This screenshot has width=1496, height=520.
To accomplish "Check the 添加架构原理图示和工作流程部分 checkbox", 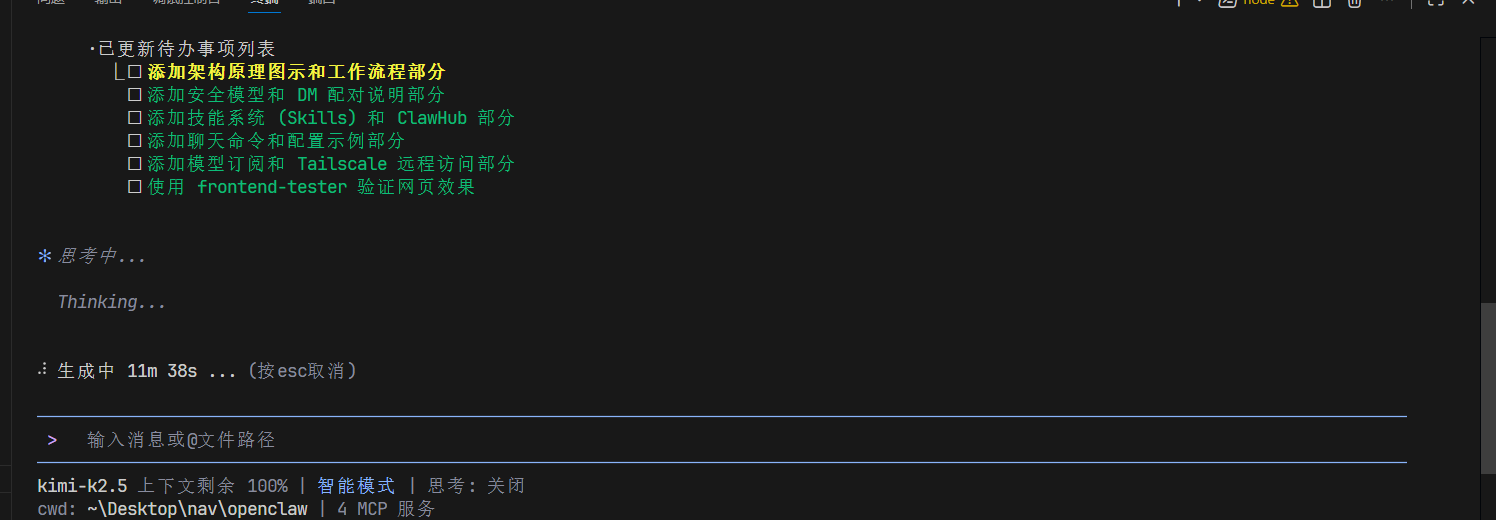I will tap(134, 72).
